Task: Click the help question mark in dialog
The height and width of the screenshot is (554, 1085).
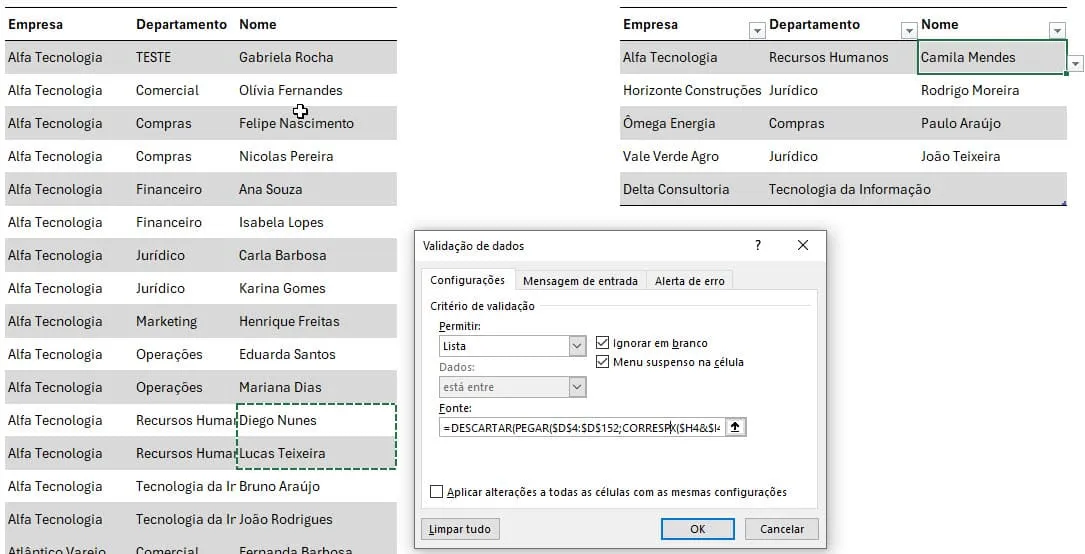Action: click(758, 245)
